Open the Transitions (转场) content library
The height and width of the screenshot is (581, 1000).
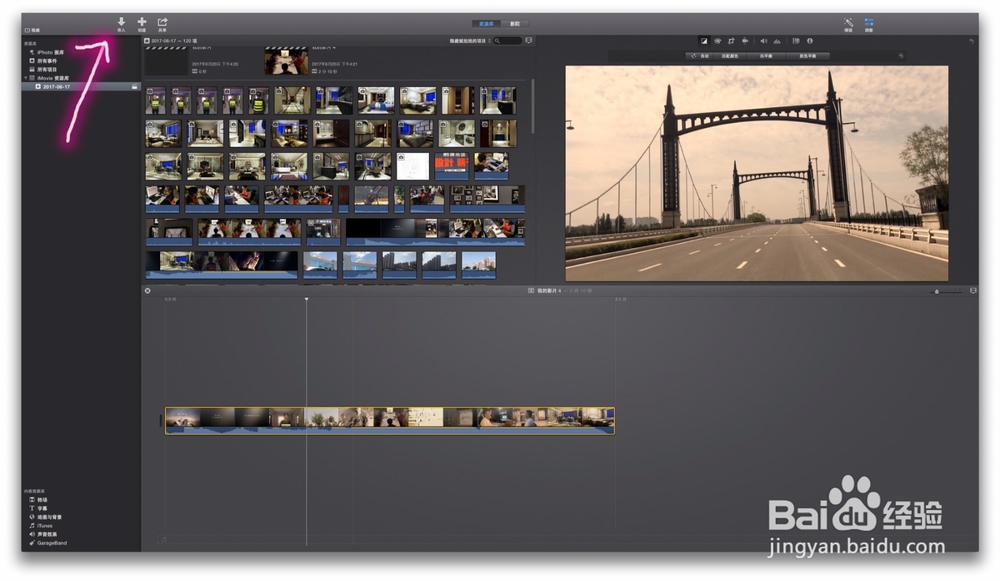click(x=38, y=500)
